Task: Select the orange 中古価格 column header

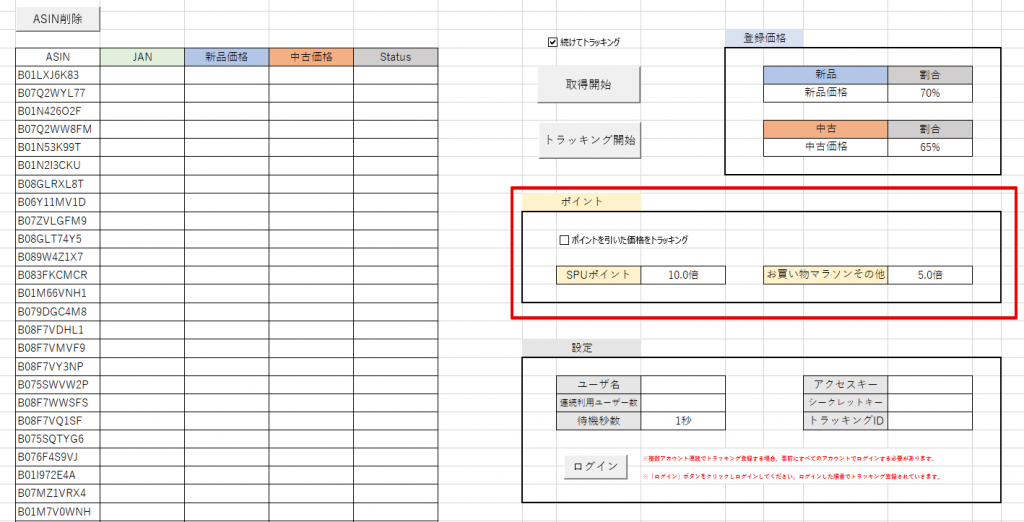Action: (x=310, y=57)
